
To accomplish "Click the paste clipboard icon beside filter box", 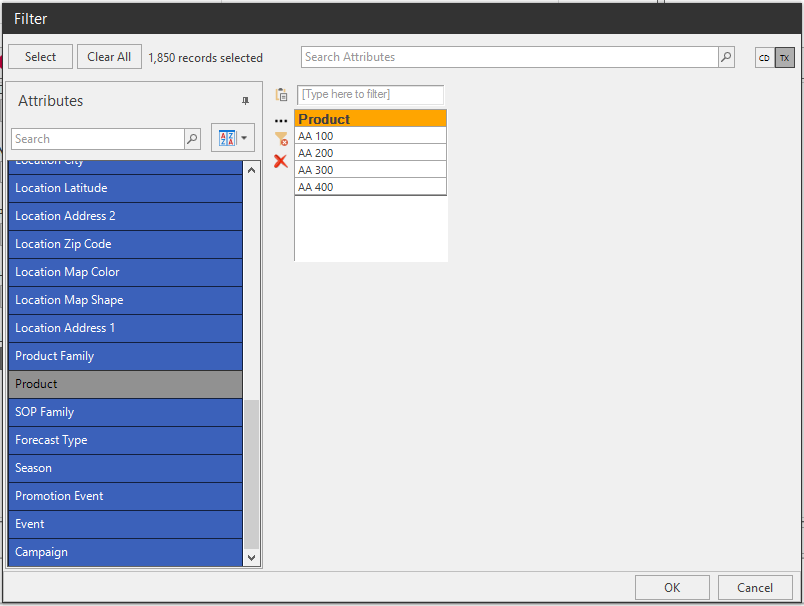I will 282,94.
